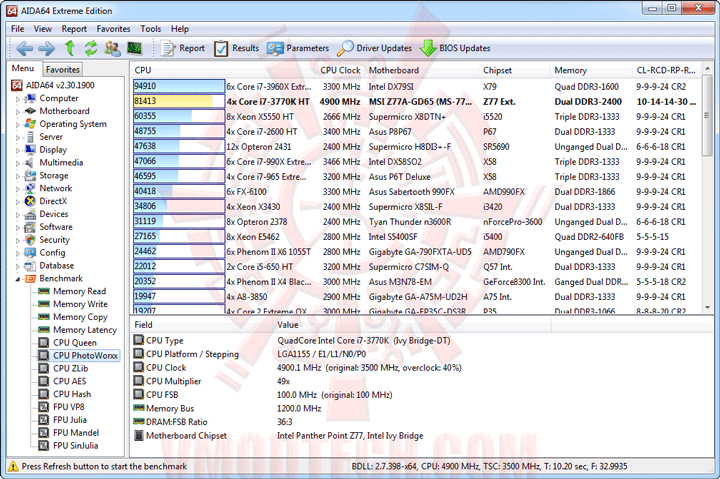Select the Software icon in tree
This screenshot has height=479, width=720.
coord(30,227)
